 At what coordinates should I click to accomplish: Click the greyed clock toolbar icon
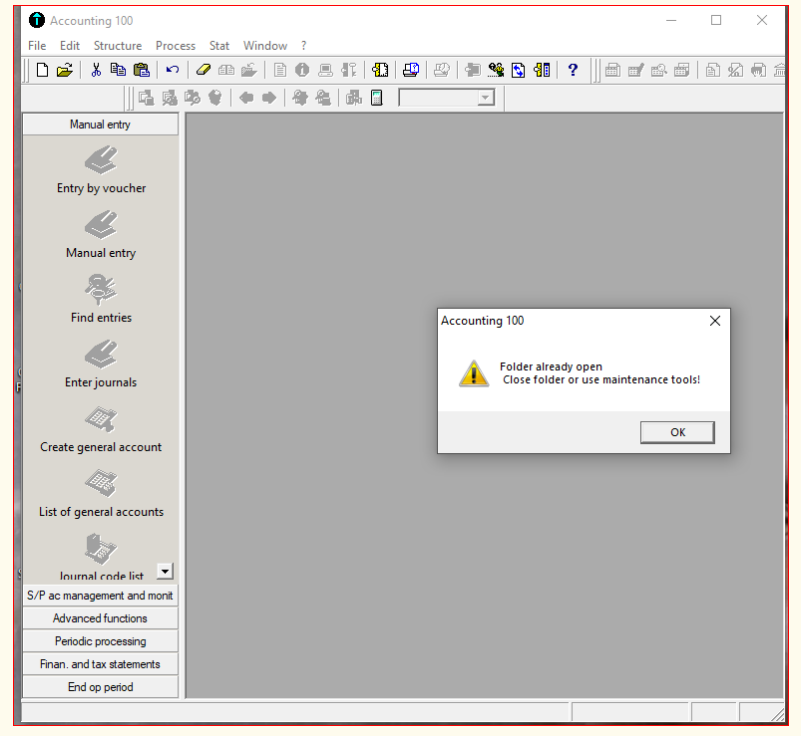coord(442,70)
